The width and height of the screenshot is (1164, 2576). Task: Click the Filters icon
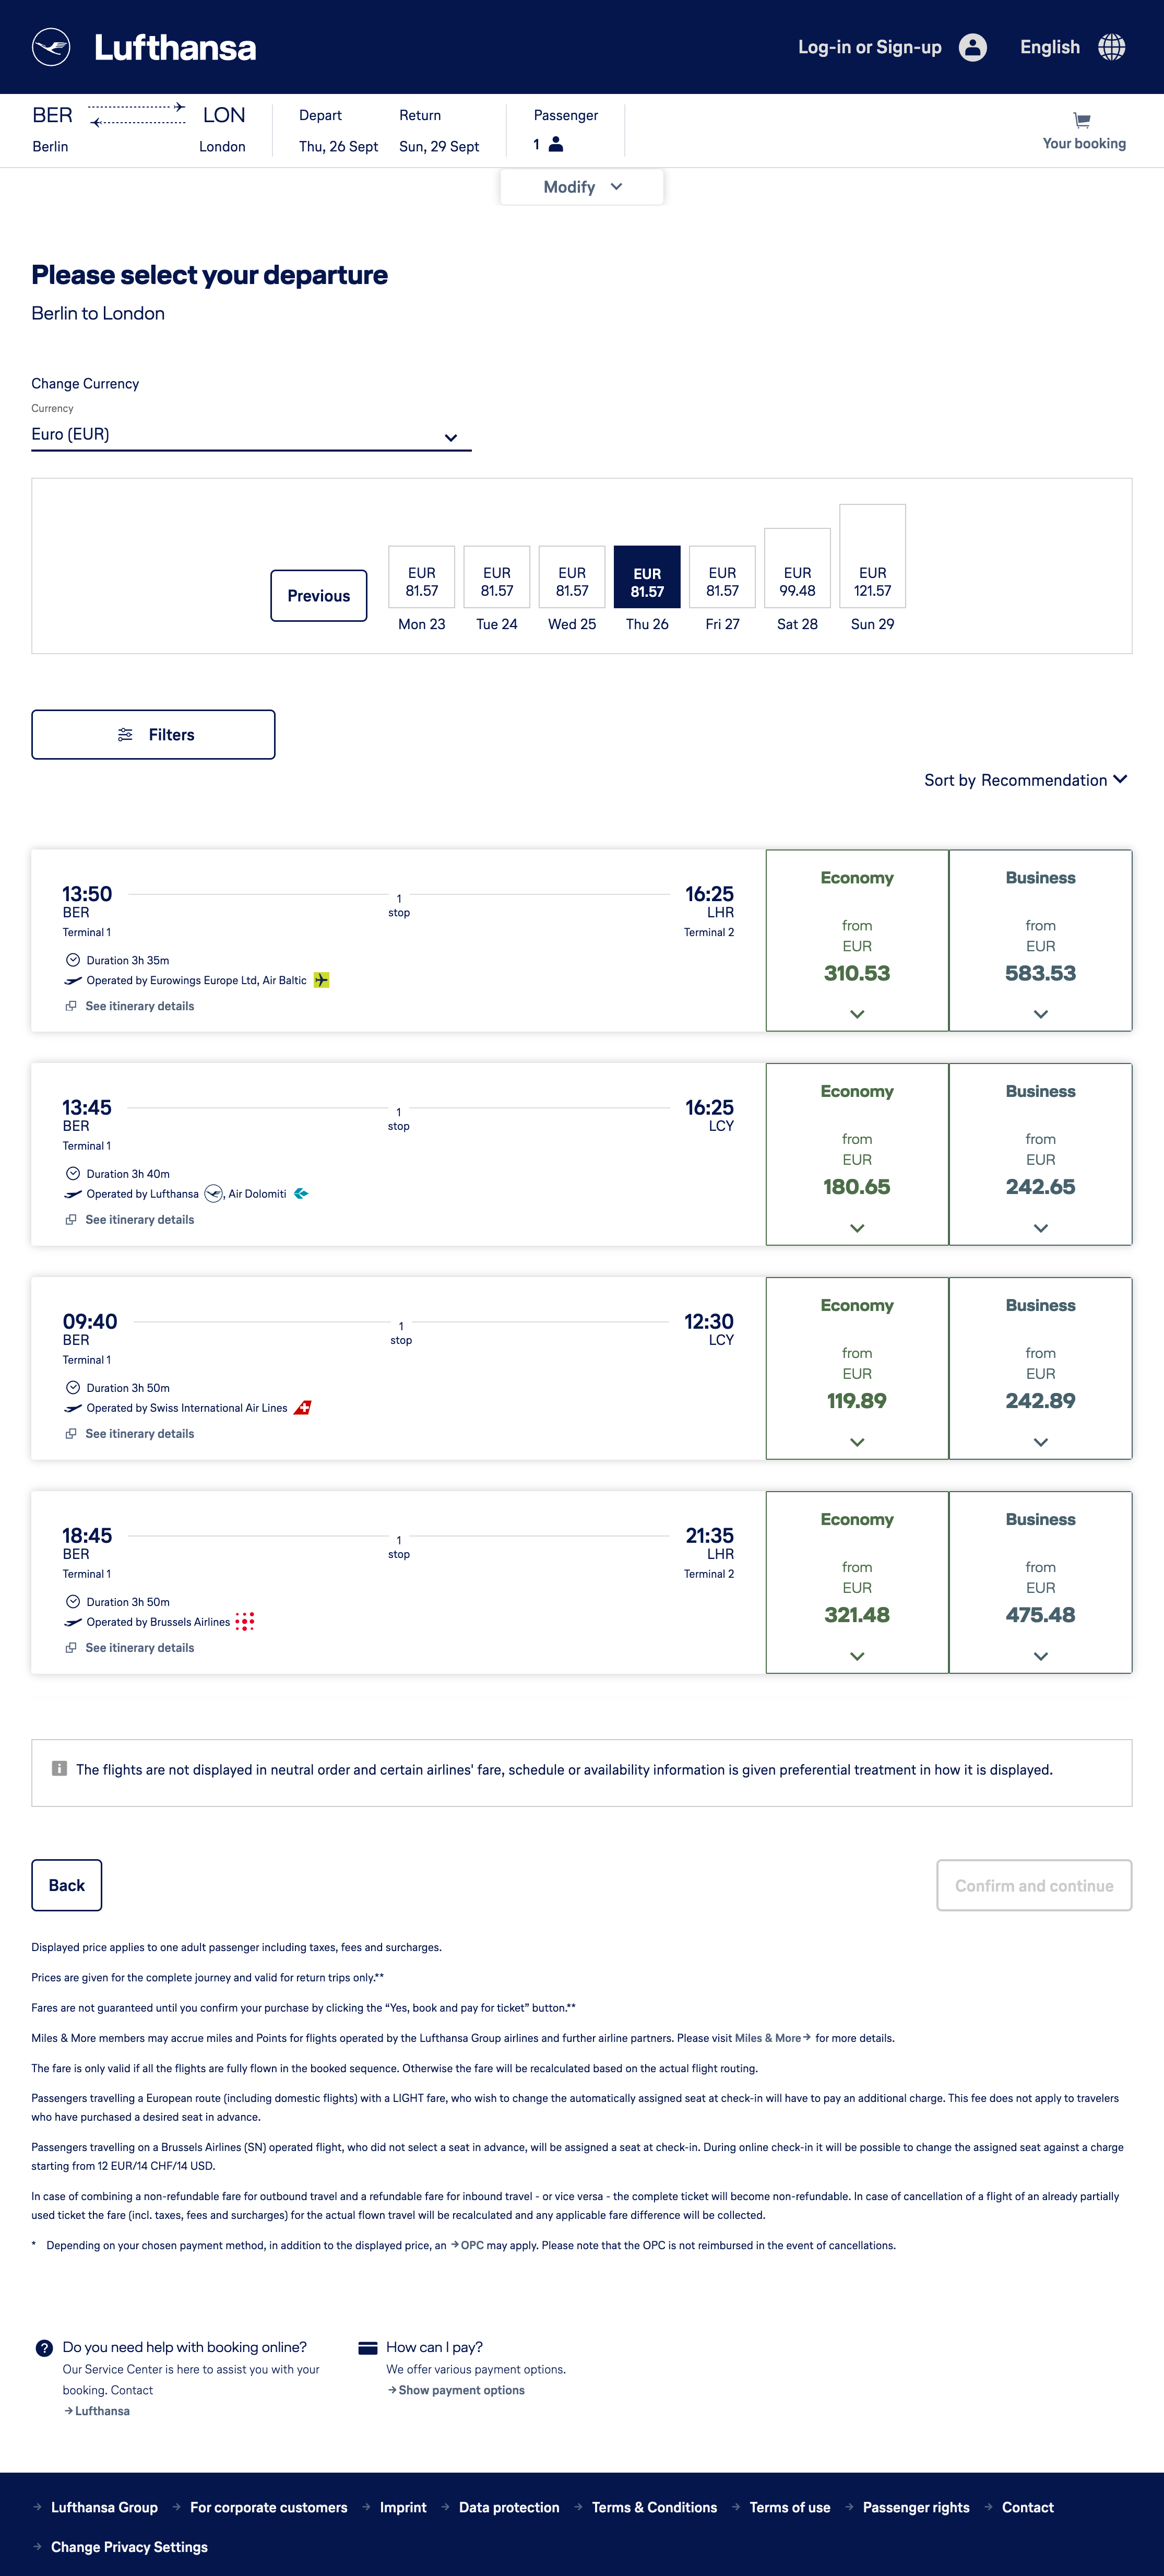[x=125, y=734]
